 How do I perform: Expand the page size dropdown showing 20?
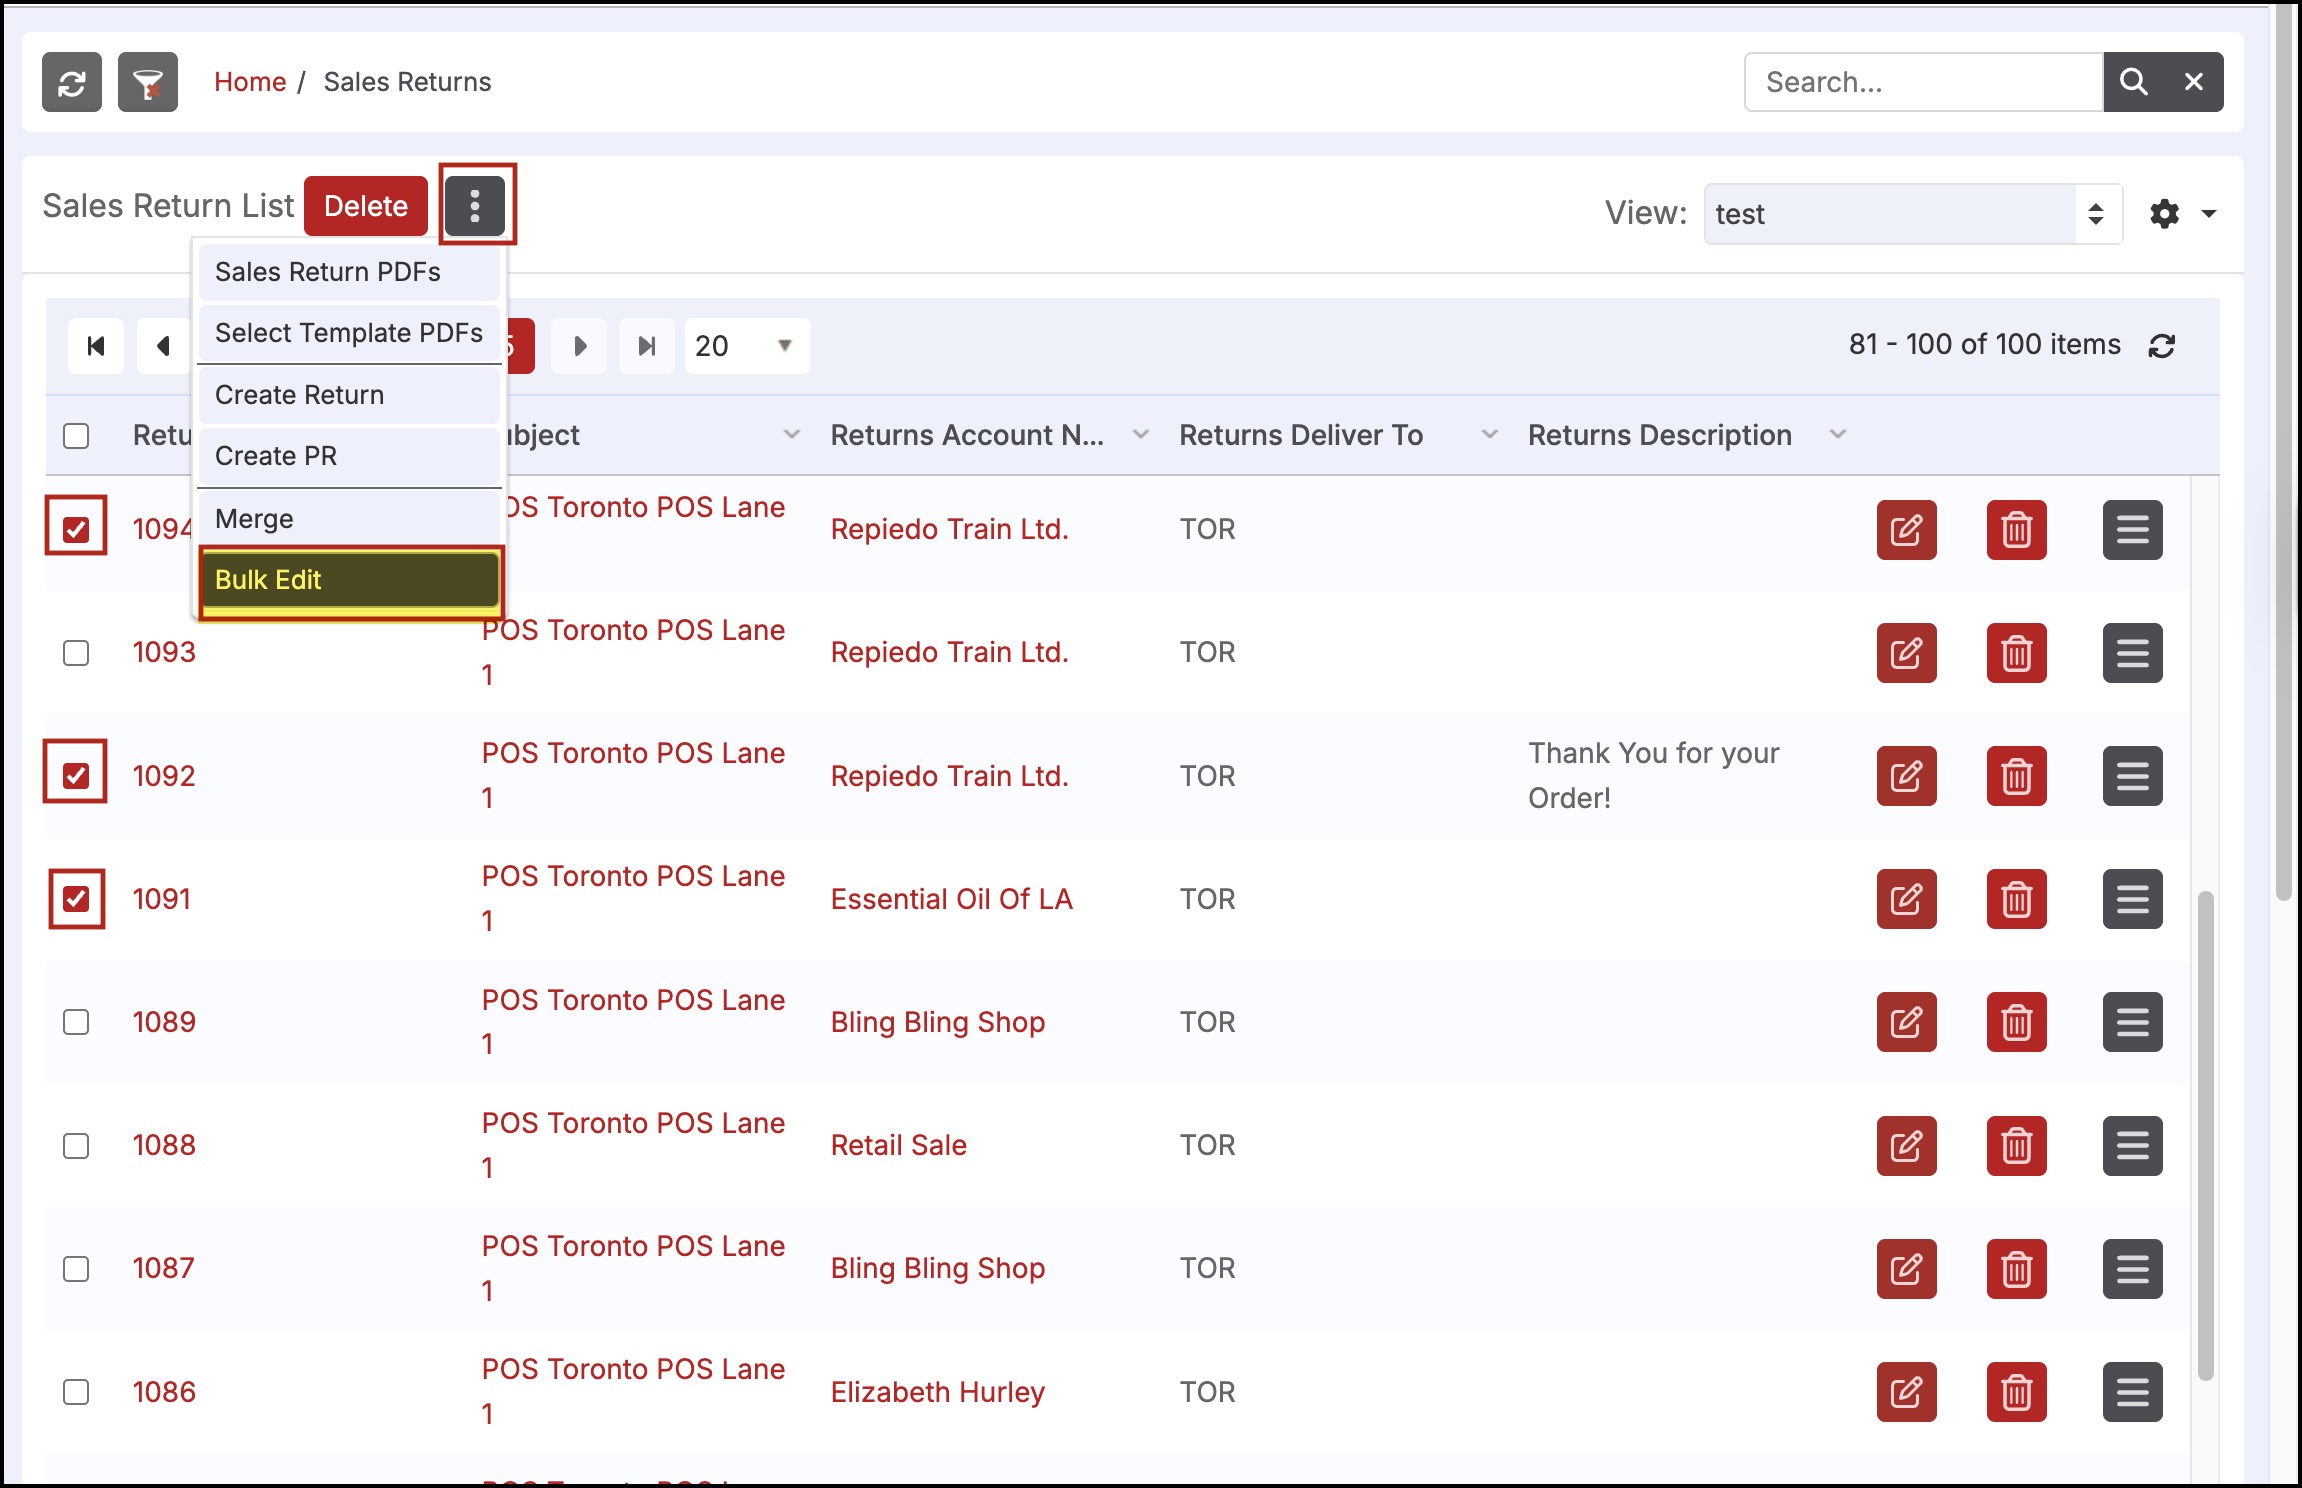(746, 346)
